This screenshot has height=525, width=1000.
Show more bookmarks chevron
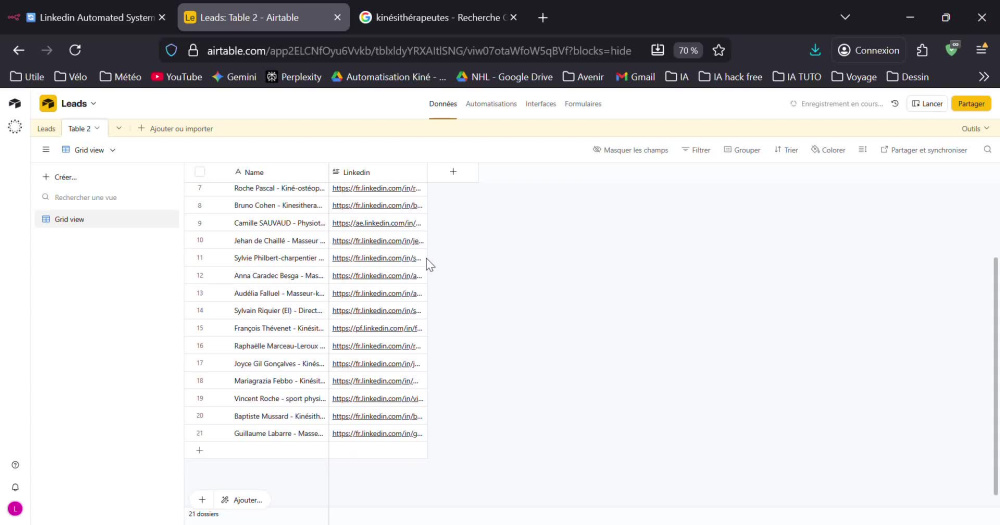click(984, 77)
